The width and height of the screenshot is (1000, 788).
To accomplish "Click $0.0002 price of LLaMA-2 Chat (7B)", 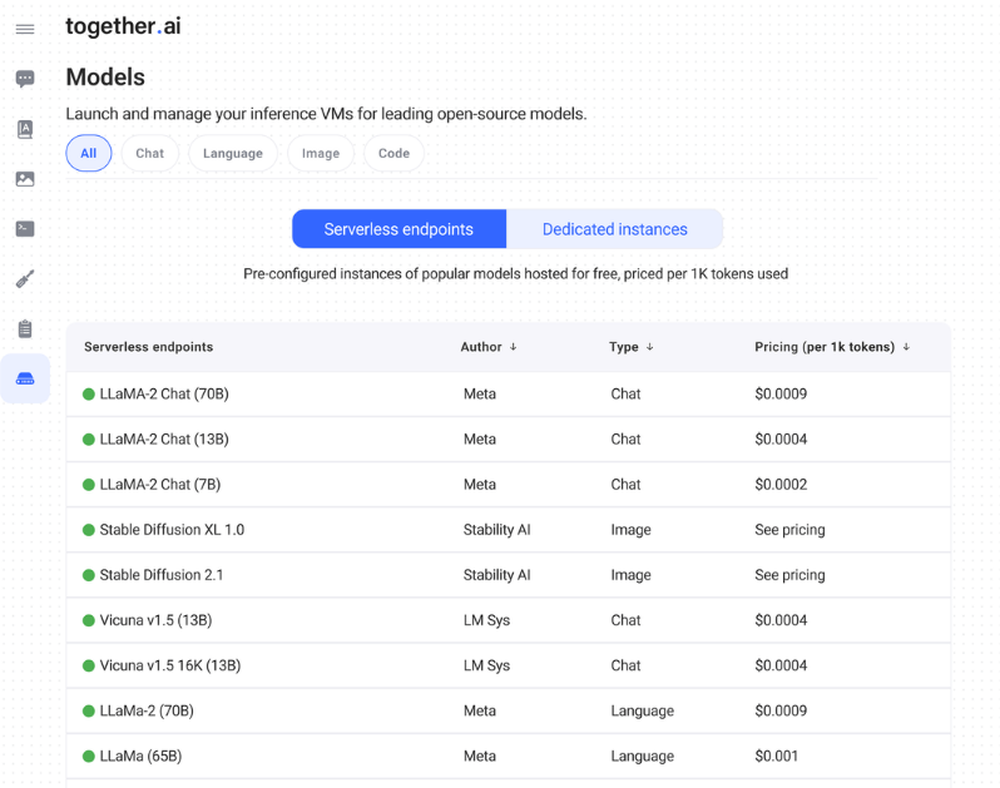I will pyautogui.click(x=781, y=485).
